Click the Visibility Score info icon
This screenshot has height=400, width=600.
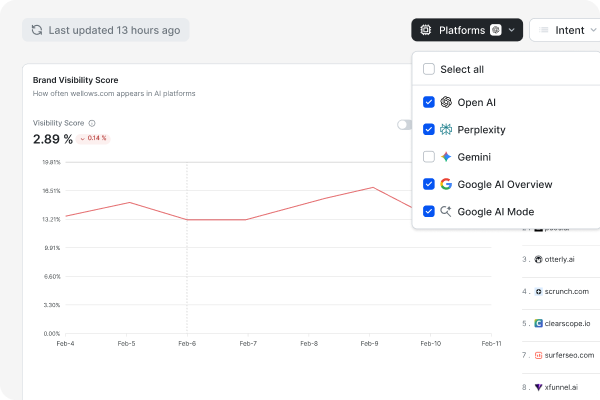point(92,123)
